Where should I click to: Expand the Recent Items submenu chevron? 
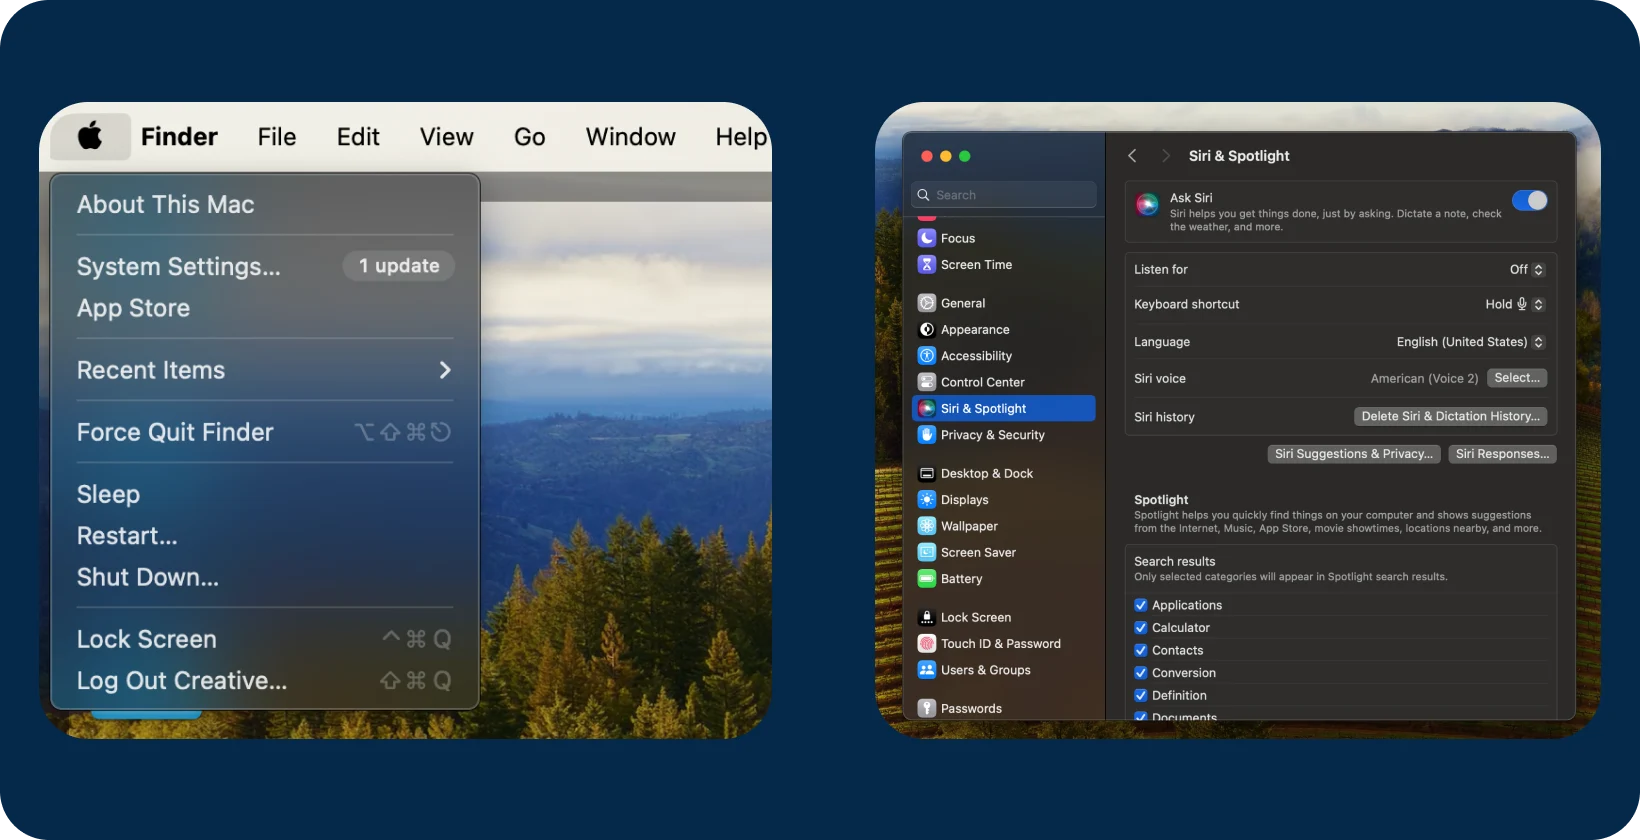click(445, 370)
